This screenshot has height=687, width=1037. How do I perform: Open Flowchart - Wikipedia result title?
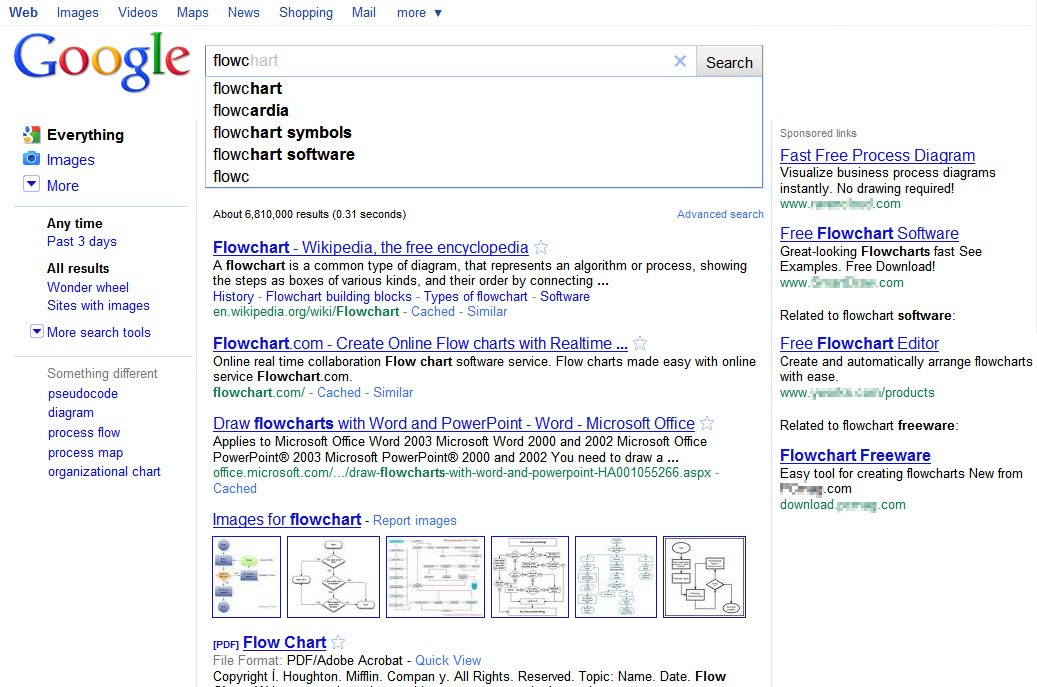[x=370, y=247]
